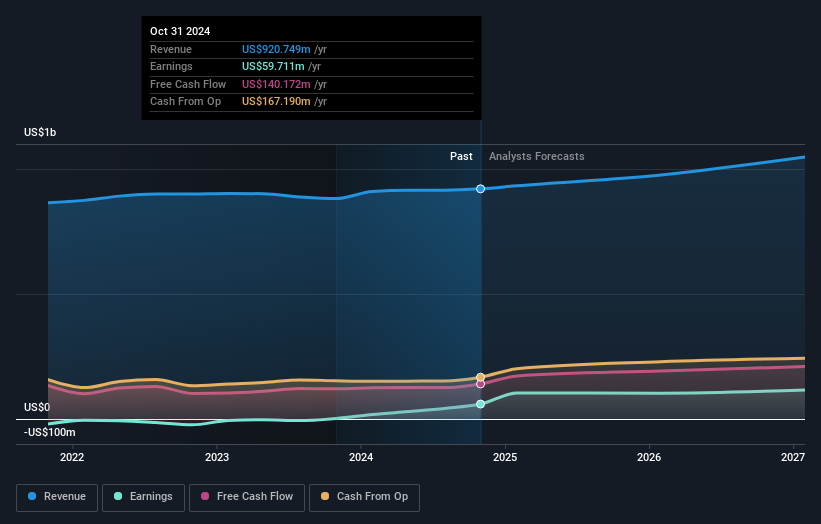
Task: Click the US$0 y-axis label
Action: [x=37, y=407]
